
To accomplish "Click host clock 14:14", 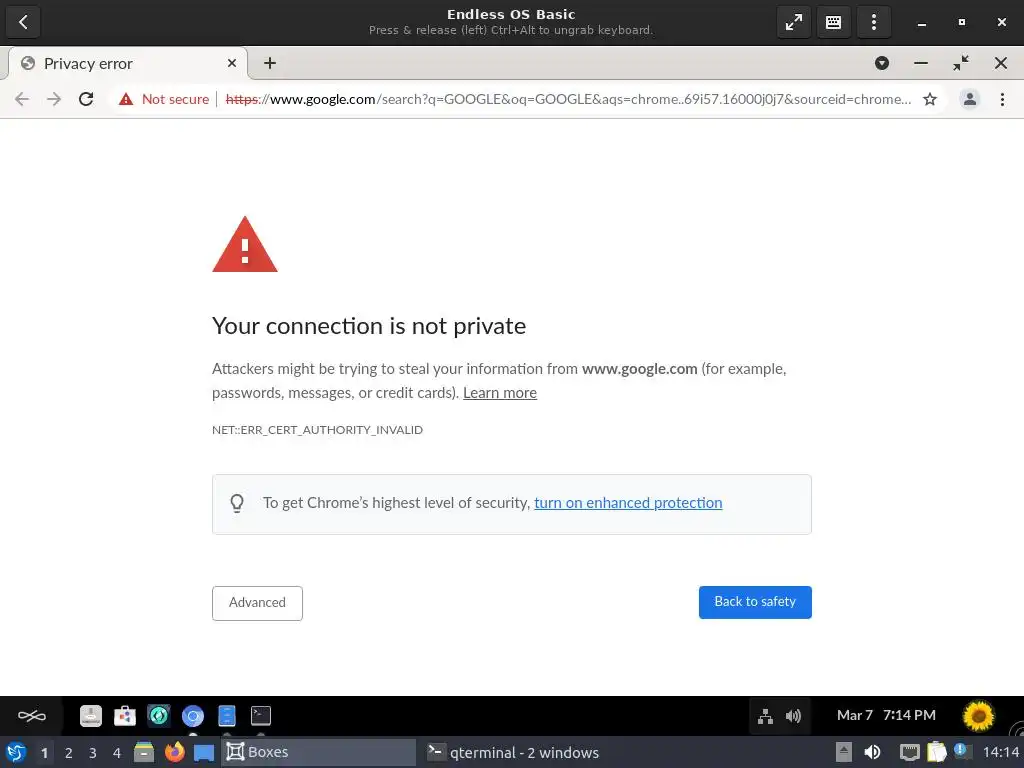I will [x=1001, y=753].
